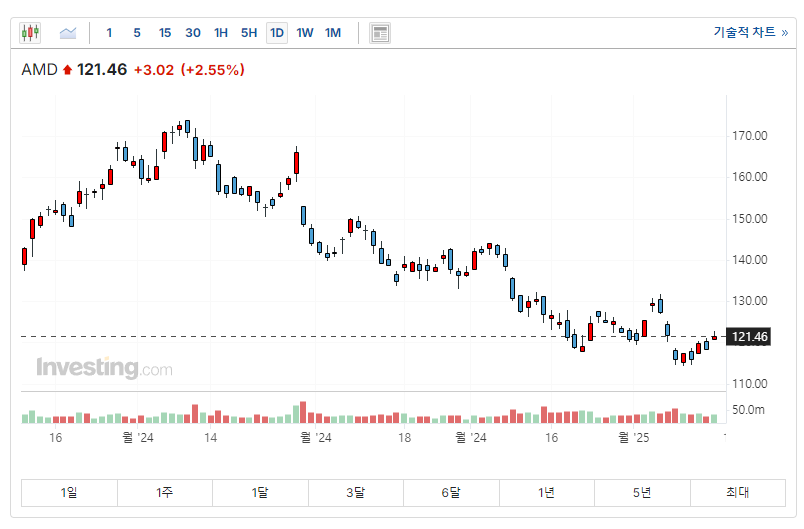Click the (+2.55%) percent change

click(213, 70)
